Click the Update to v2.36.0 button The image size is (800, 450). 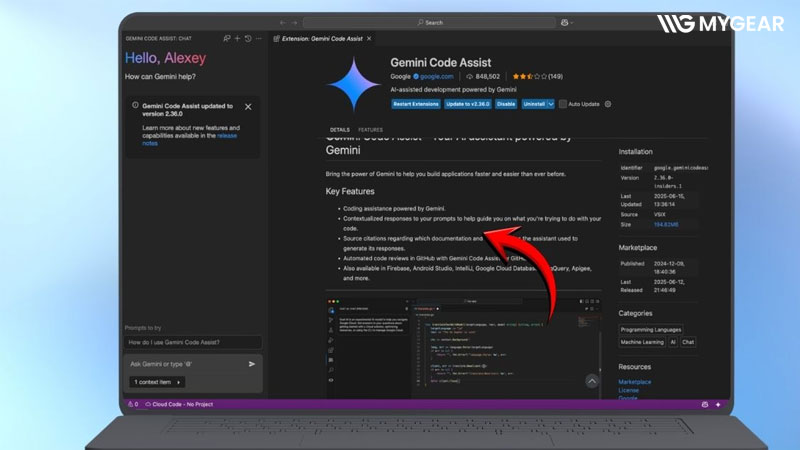coord(467,104)
